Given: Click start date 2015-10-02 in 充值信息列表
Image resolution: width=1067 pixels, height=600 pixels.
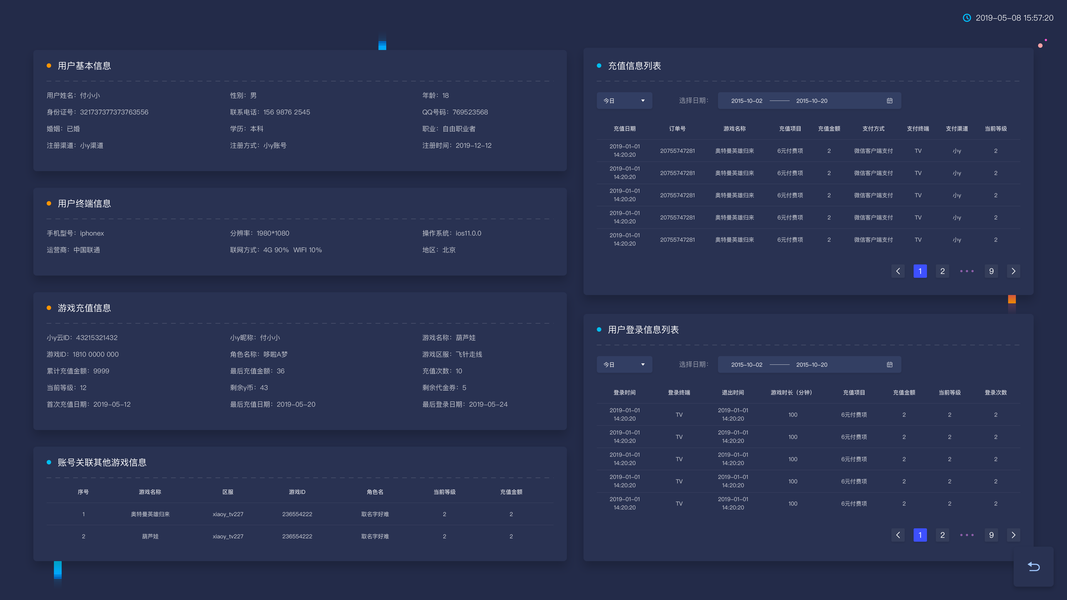Looking at the screenshot, I should point(746,101).
